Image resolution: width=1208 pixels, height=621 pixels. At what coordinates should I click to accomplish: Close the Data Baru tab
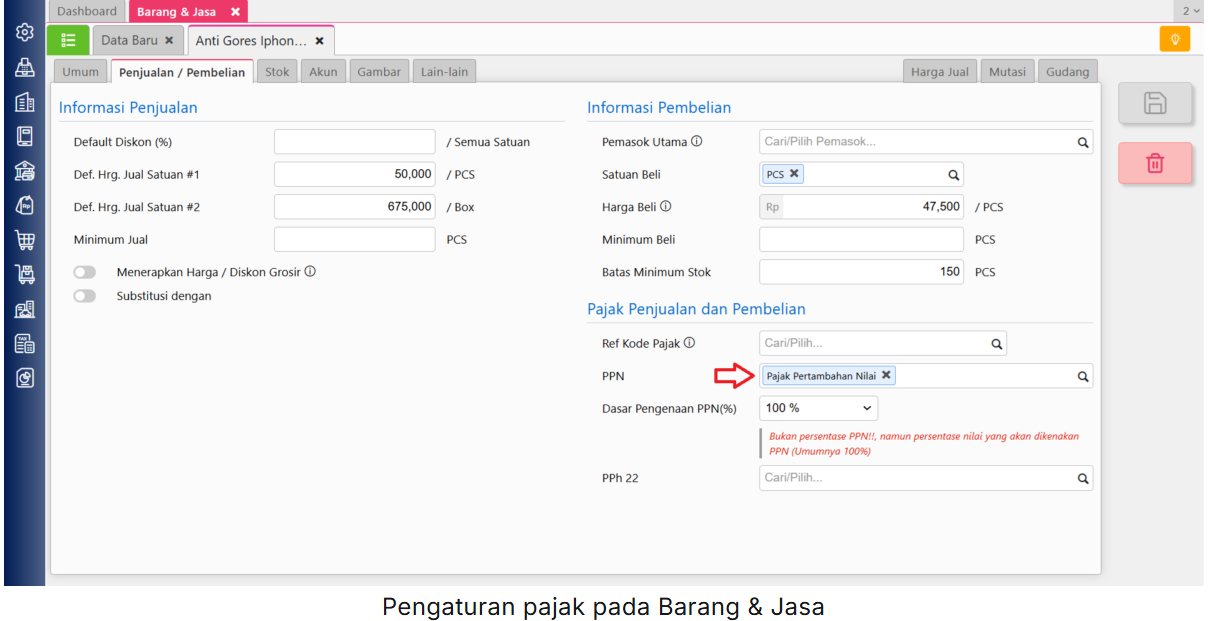click(x=169, y=41)
